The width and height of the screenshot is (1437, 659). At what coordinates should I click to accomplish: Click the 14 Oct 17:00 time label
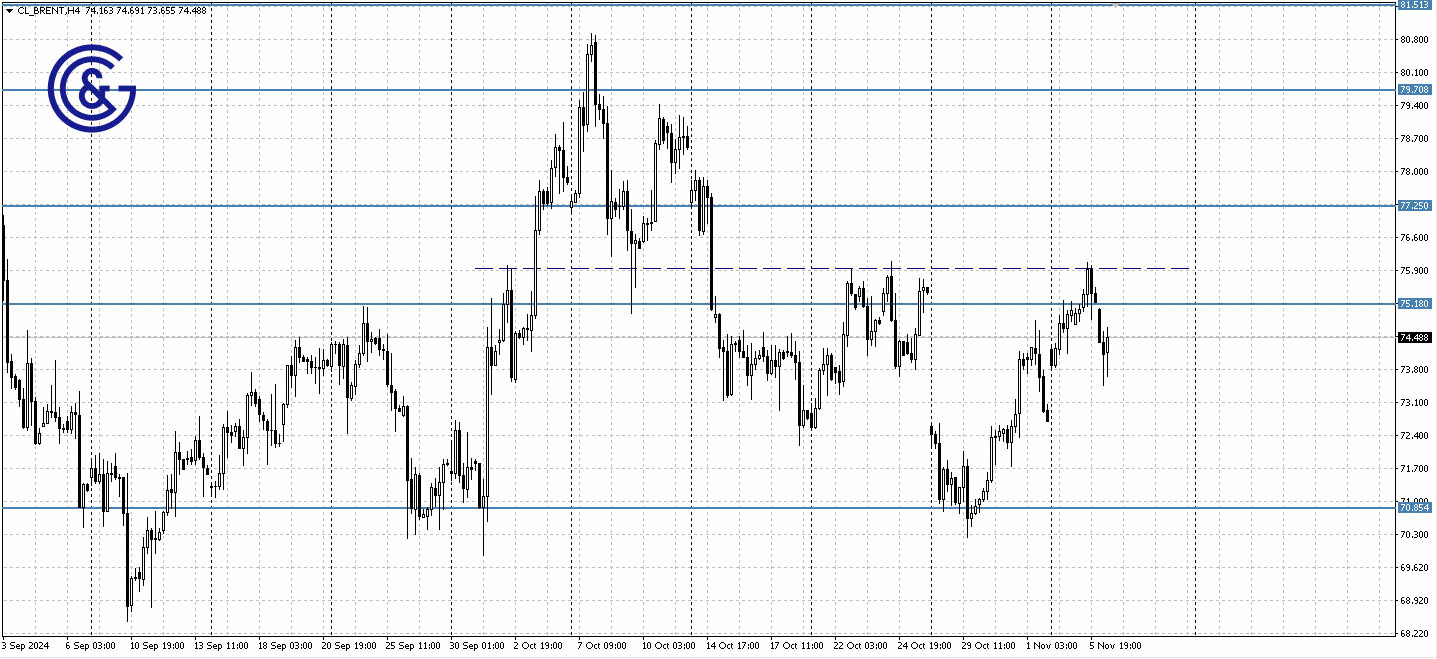click(731, 646)
